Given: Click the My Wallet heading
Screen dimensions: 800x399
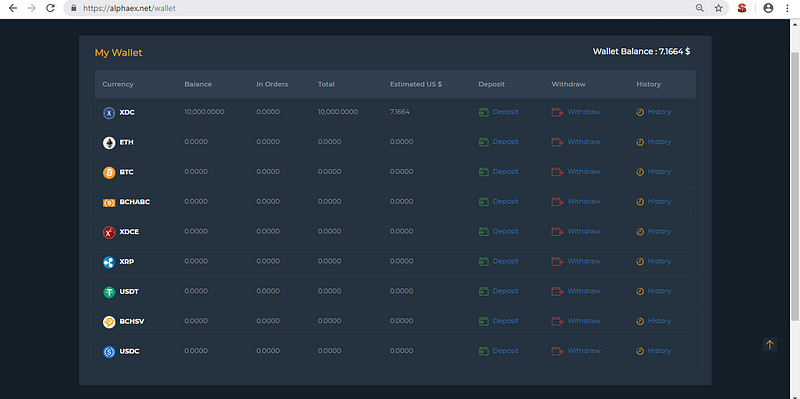Looking at the screenshot, I should tap(118, 53).
